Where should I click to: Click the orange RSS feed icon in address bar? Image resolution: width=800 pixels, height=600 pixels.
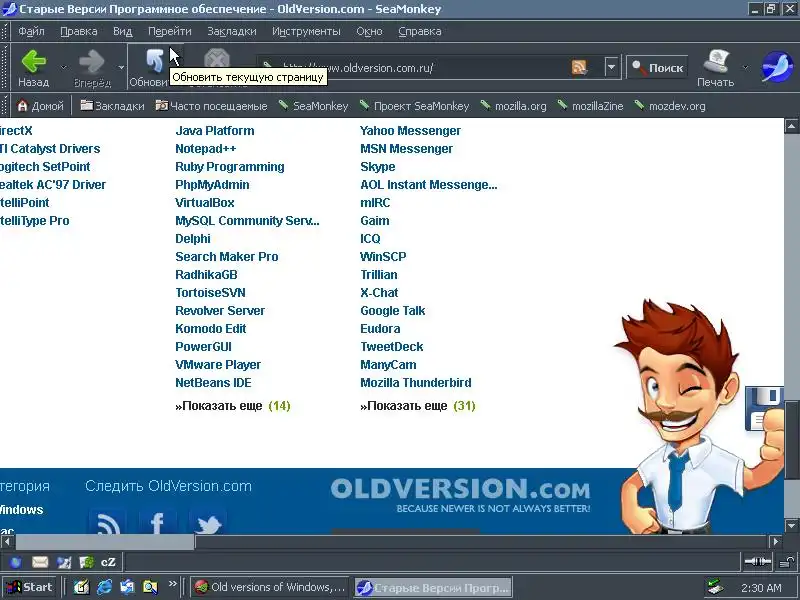(580, 67)
